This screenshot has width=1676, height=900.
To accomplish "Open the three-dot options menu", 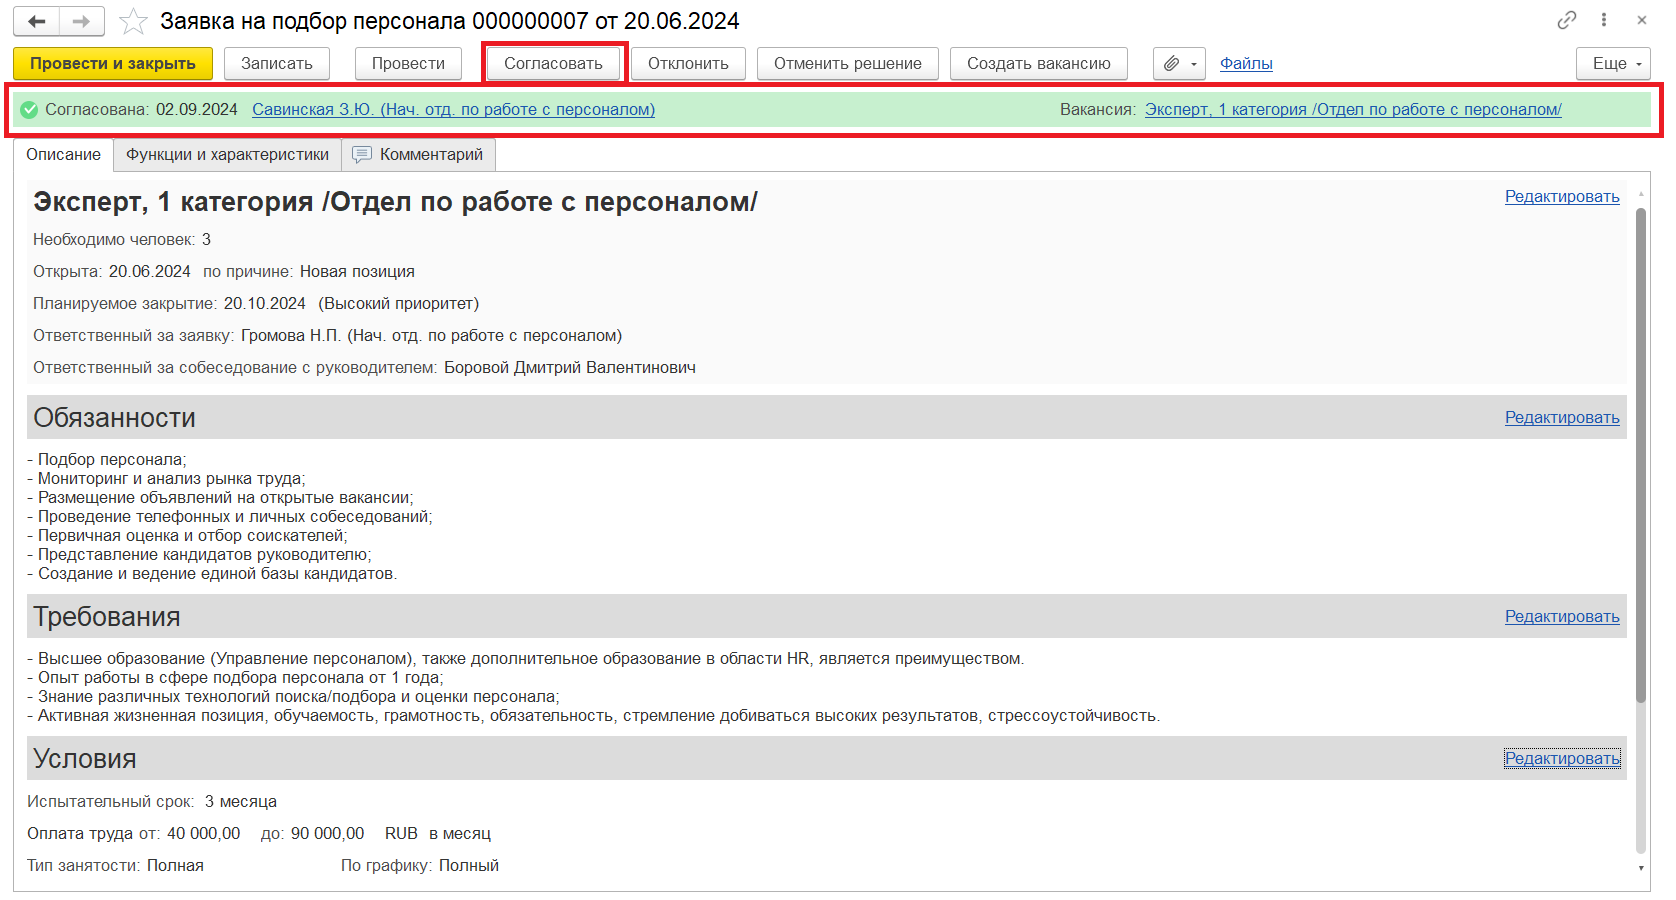I will click(x=1604, y=20).
